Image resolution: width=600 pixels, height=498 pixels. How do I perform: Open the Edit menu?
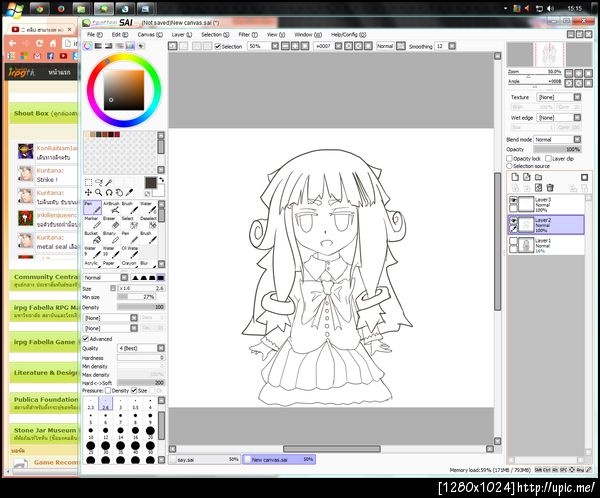point(120,34)
